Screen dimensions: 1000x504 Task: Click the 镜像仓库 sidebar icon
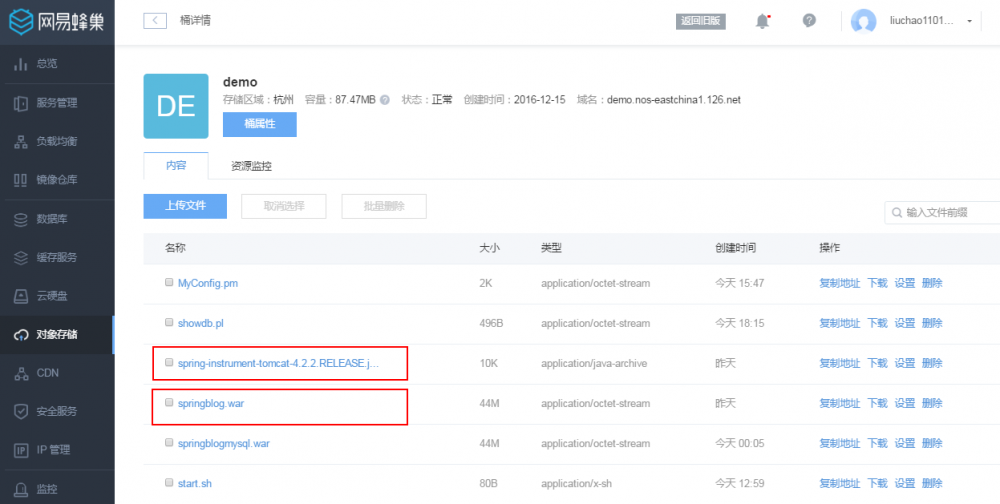pyautogui.click(x=21, y=180)
